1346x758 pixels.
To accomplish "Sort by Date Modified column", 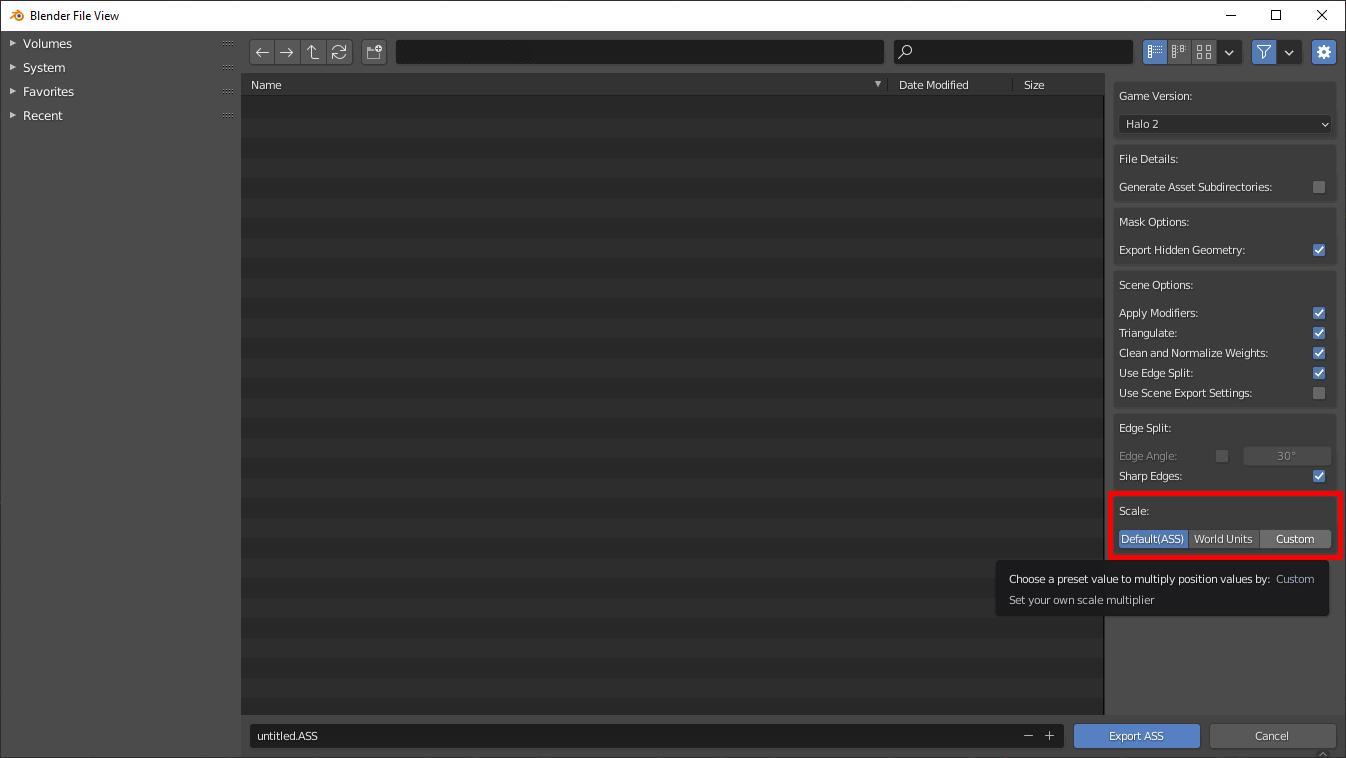I will (951, 85).
